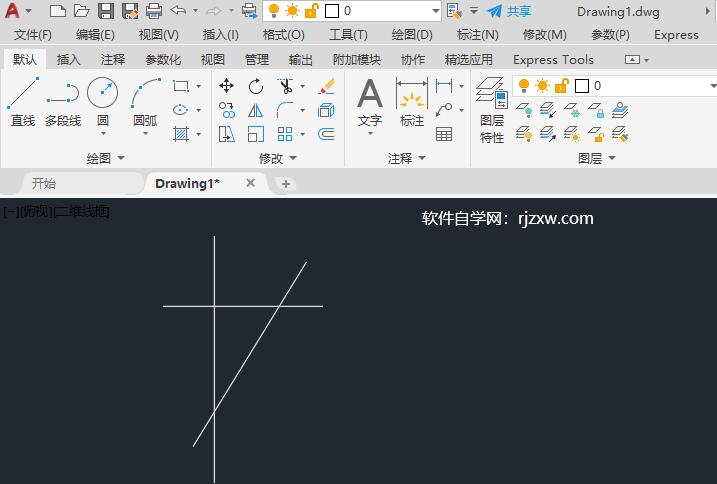
Task: Click the 俯视 view control label
Action: pos(37,212)
